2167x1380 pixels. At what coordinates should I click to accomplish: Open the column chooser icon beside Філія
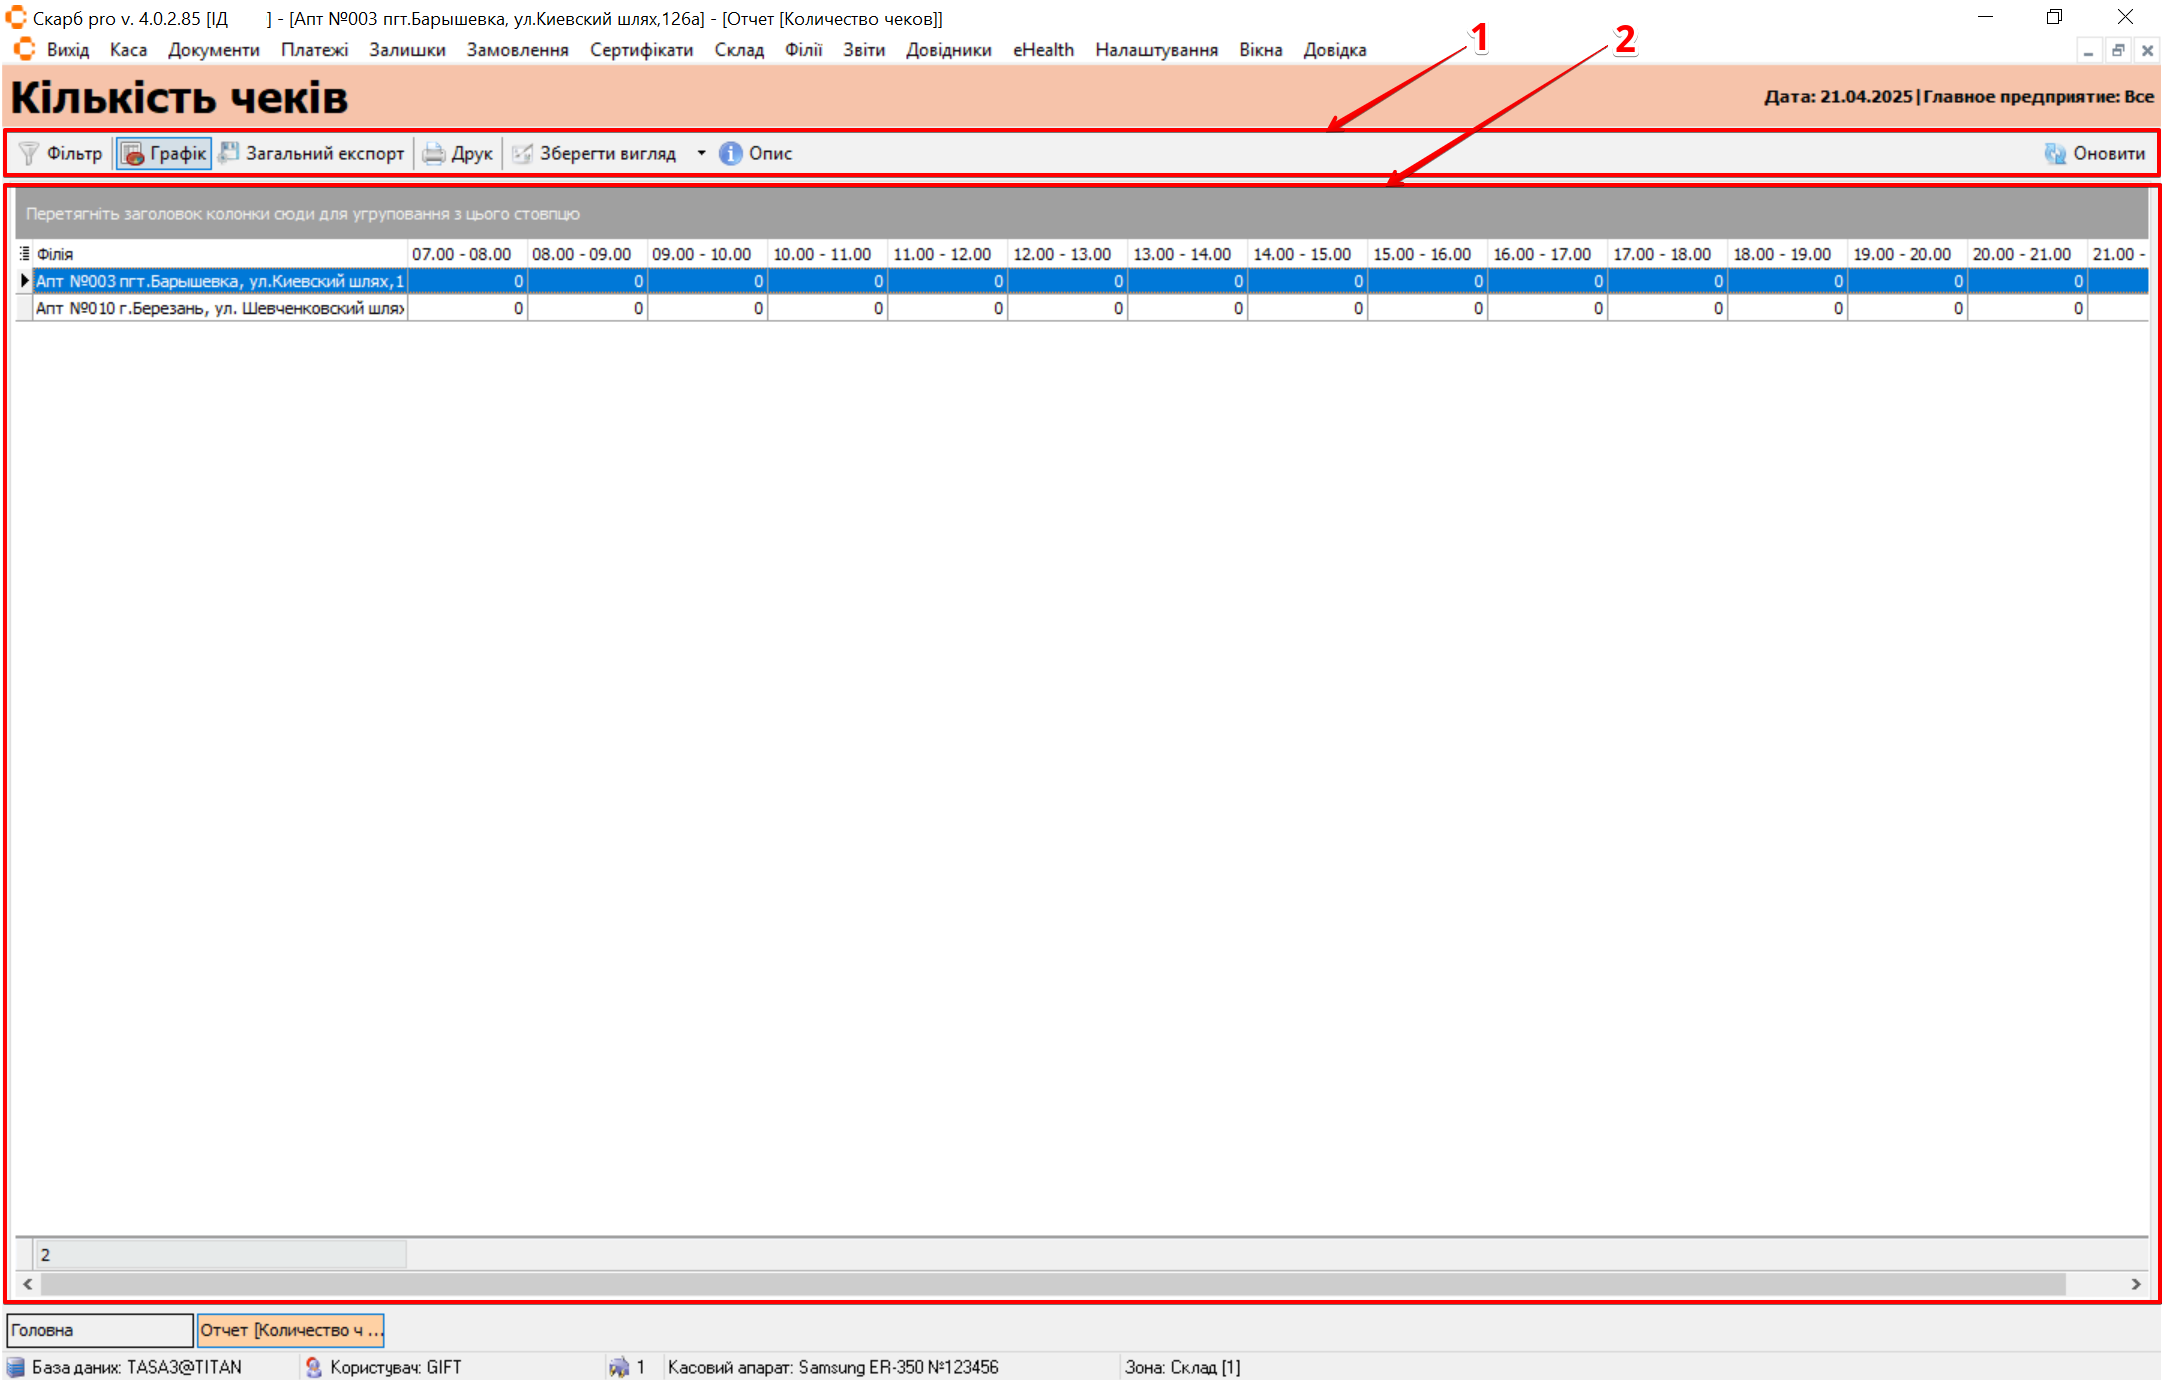24,254
